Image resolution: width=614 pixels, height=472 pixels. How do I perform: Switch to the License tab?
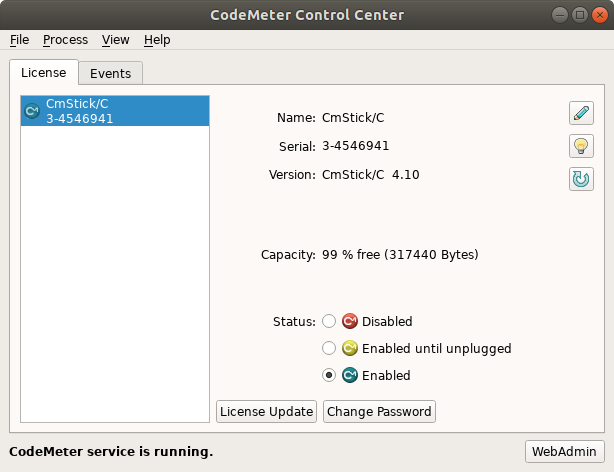click(x=43, y=72)
